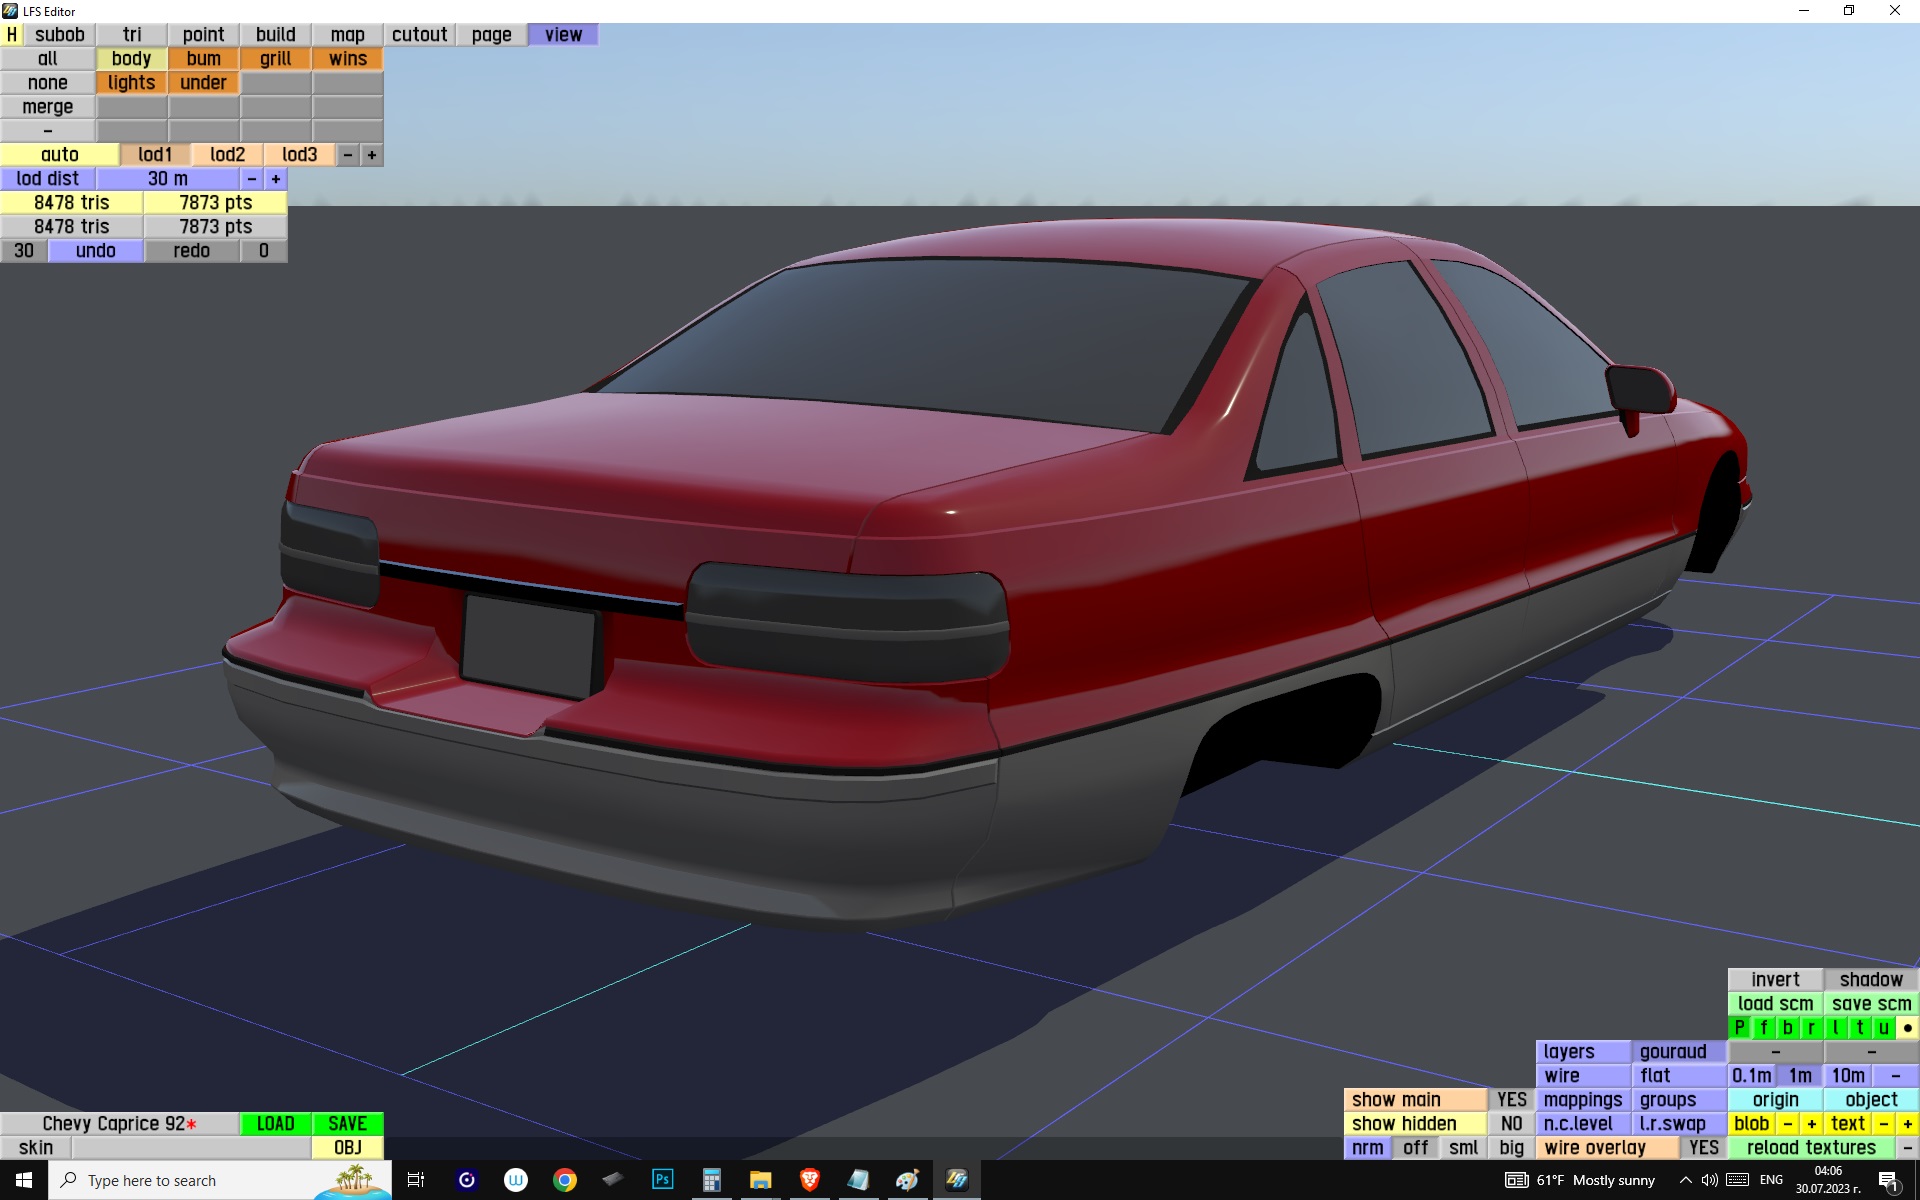Click the green SAVE button
The width and height of the screenshot is (1920, 1200).
point(347,1124)
